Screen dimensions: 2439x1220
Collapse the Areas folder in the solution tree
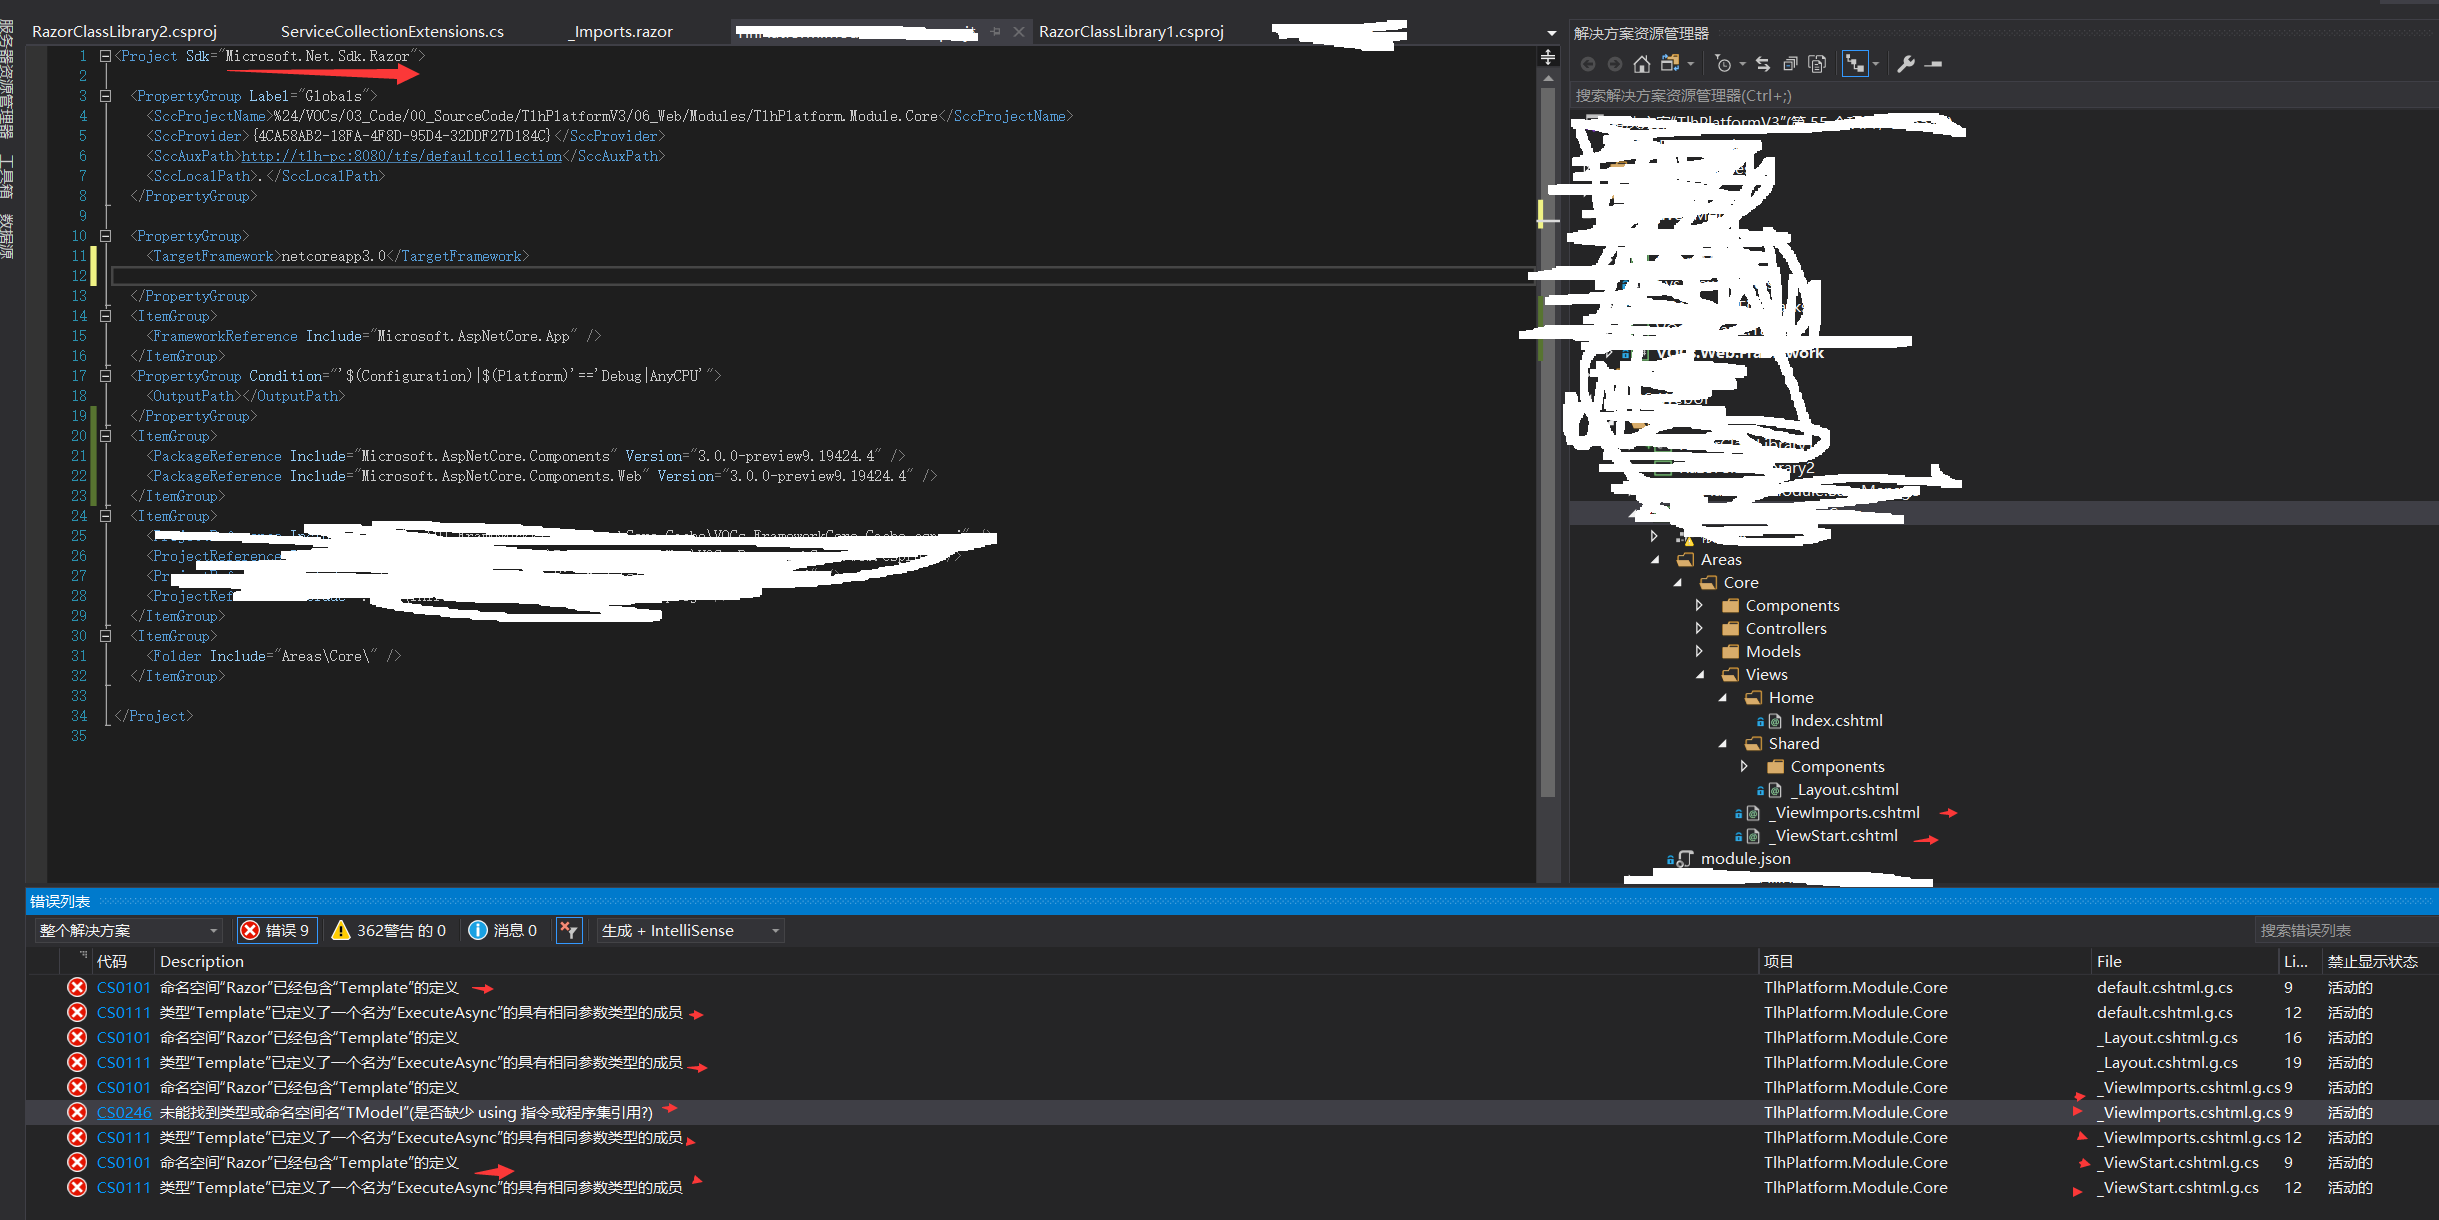pos(1655,560)
